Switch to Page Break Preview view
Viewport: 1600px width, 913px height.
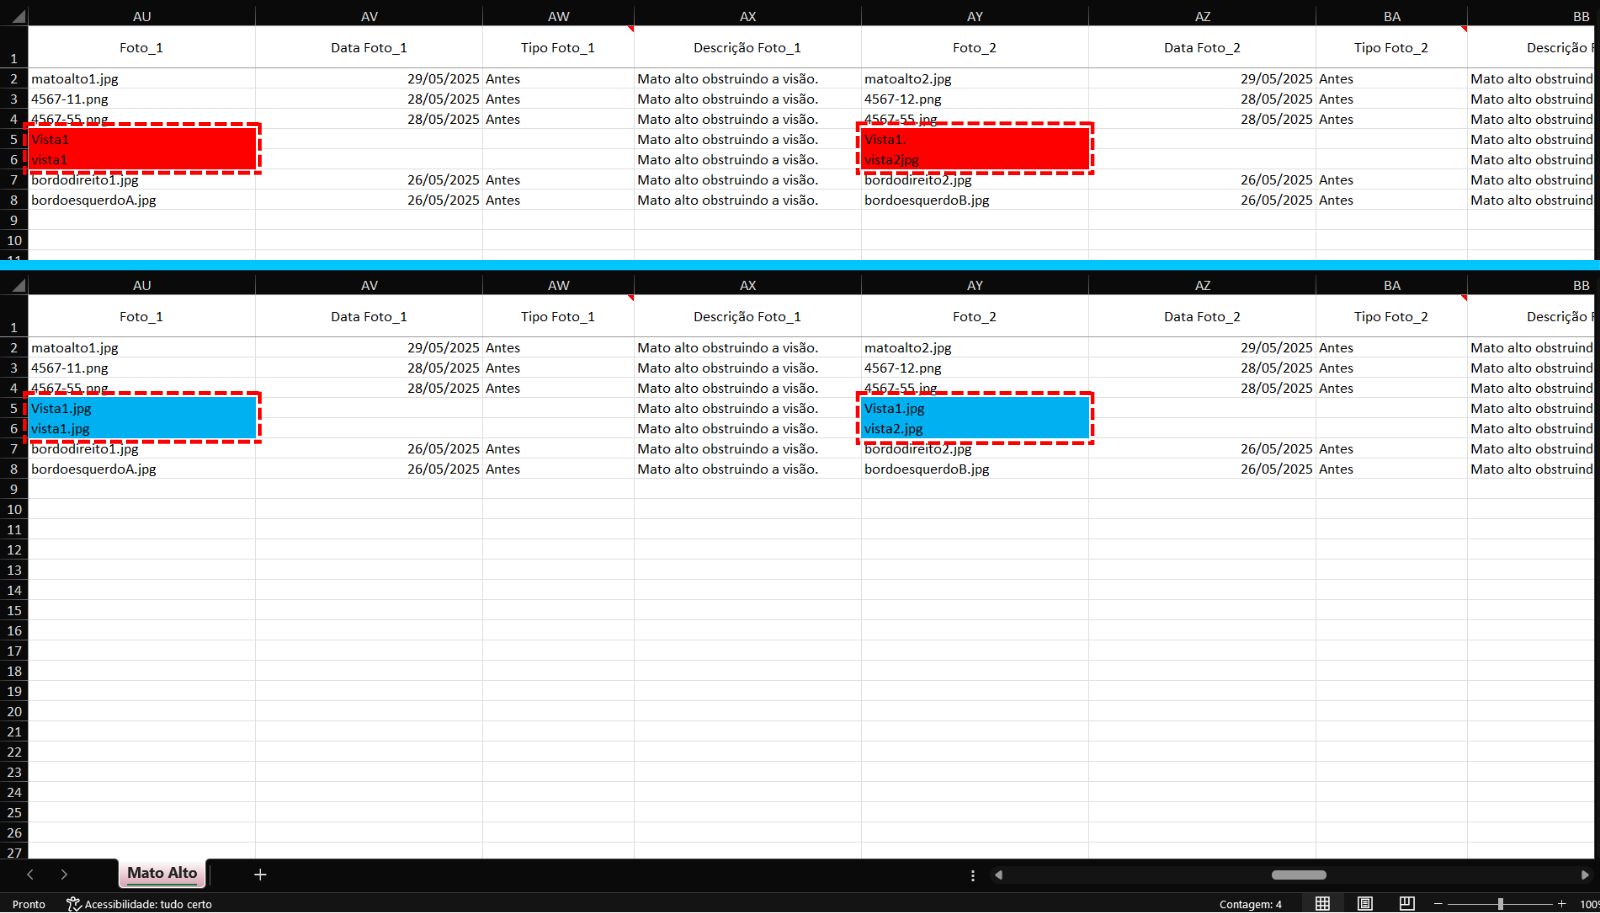tap(1407, 904)
